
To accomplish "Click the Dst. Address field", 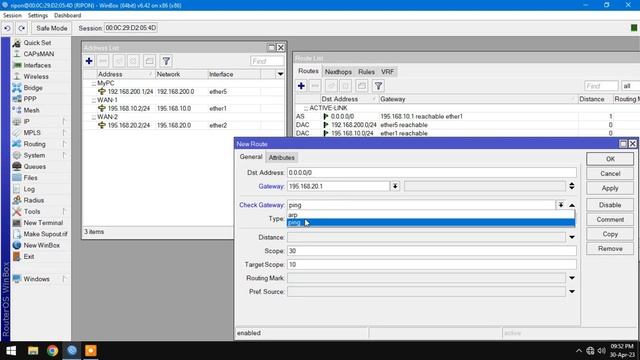I will coord(431,173).
